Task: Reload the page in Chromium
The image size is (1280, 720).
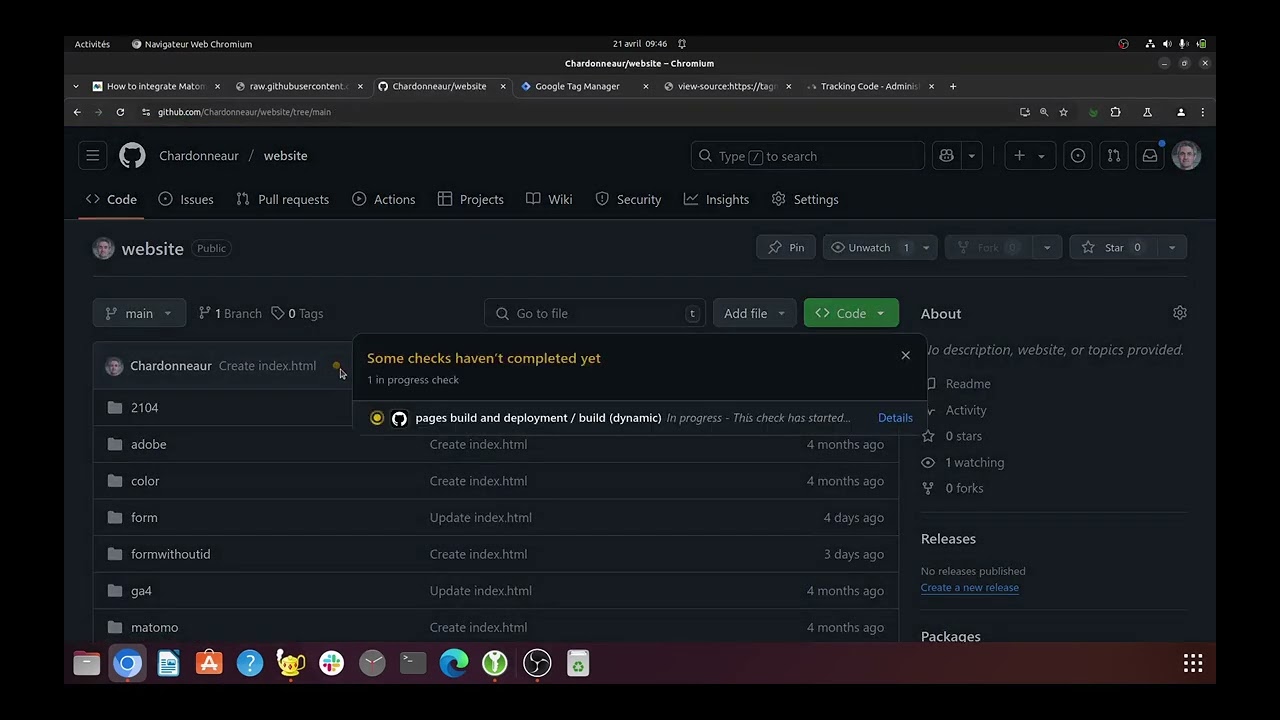Action: (120, 112)
